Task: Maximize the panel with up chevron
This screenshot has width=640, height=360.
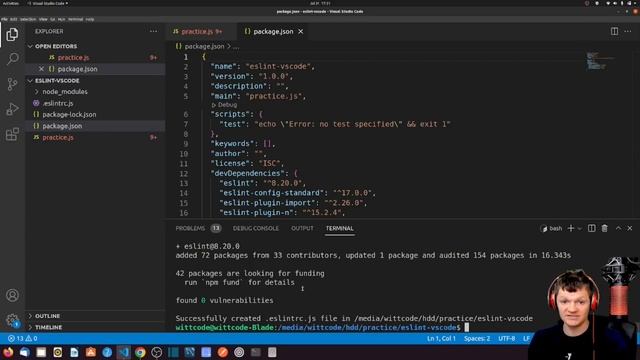Action: [618, 228]
